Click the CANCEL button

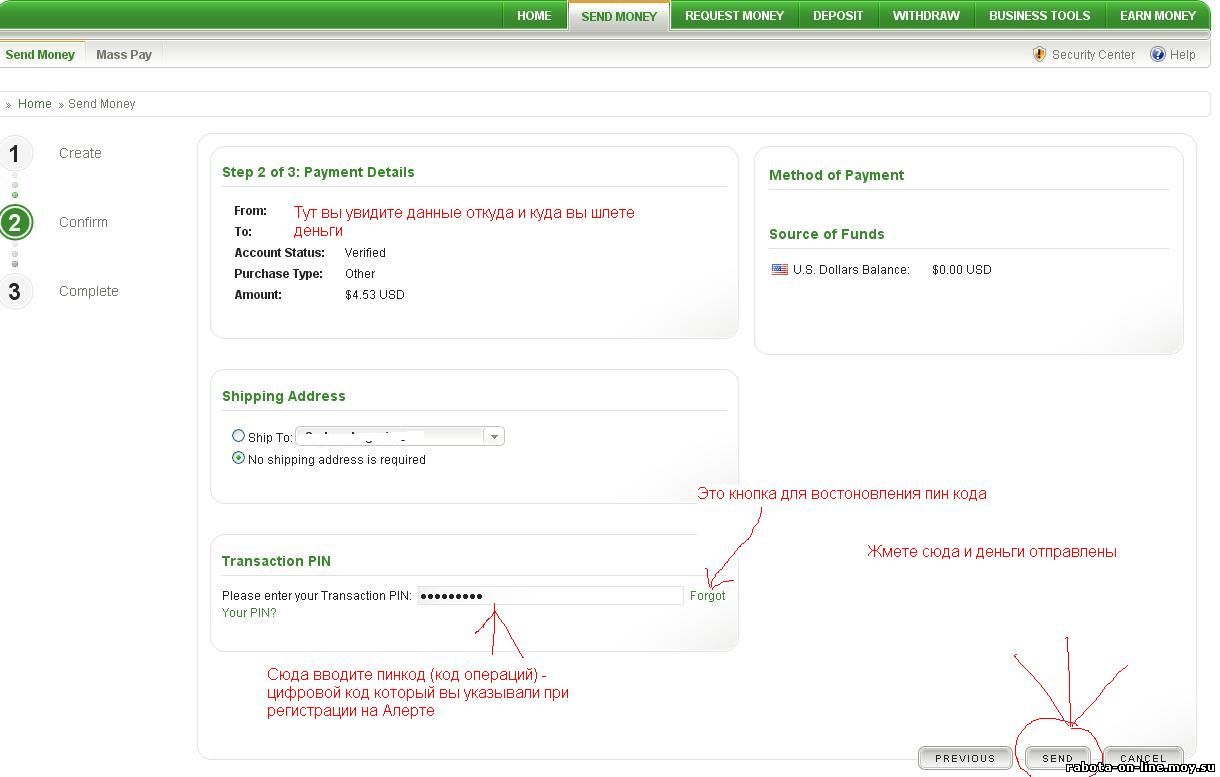[x=1143, y=758]
